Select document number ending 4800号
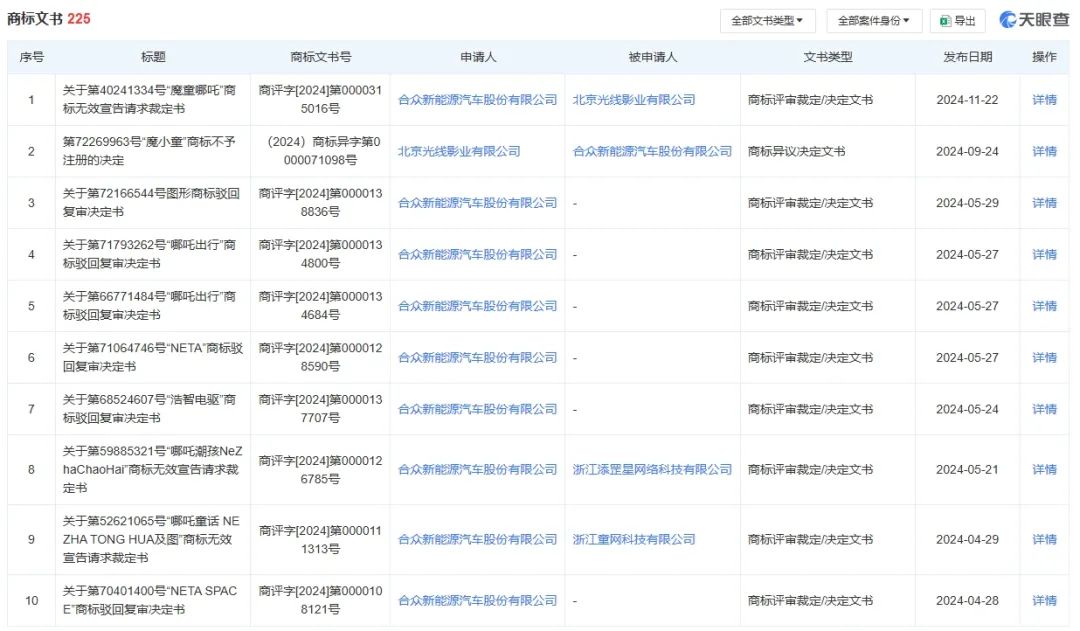 [320, 255]
